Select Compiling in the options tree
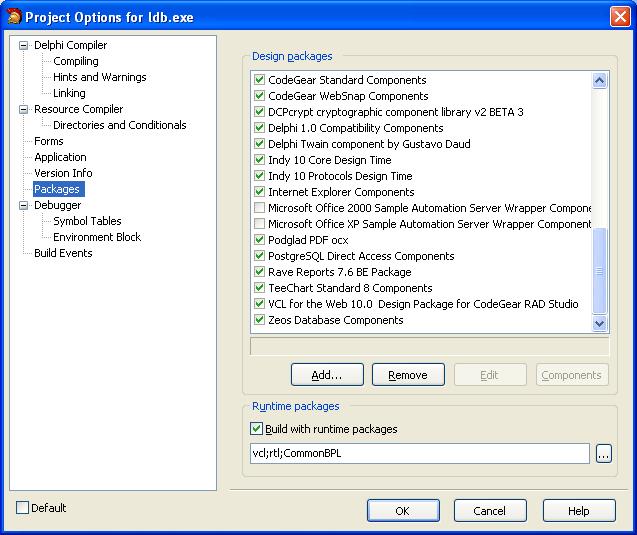 point(76,61)
